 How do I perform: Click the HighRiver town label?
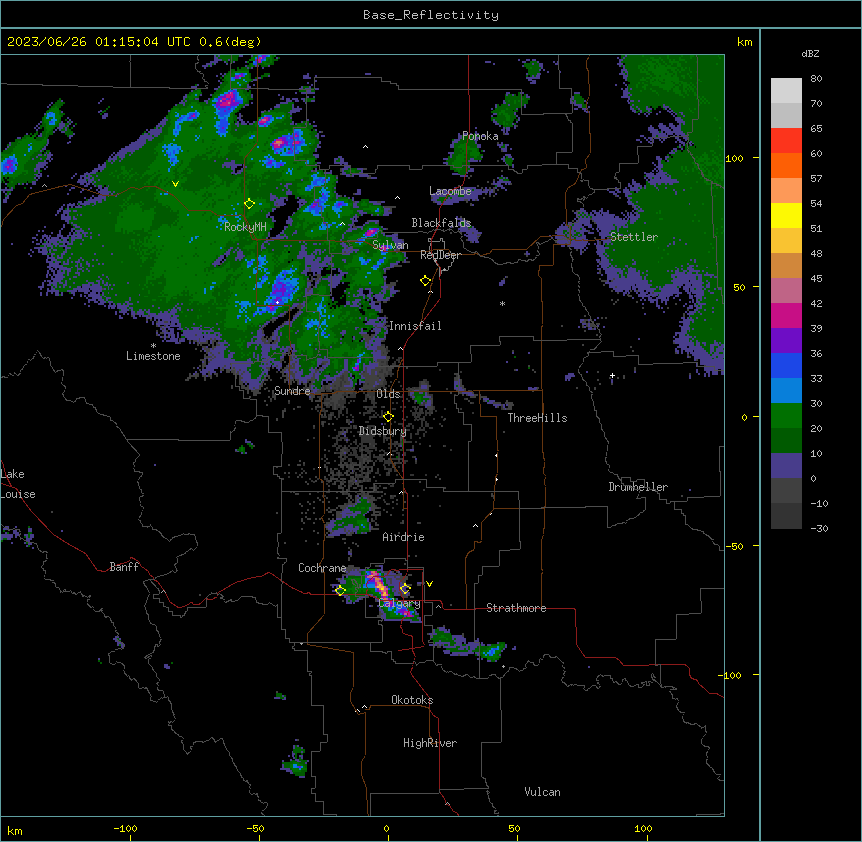pos(430,743)
